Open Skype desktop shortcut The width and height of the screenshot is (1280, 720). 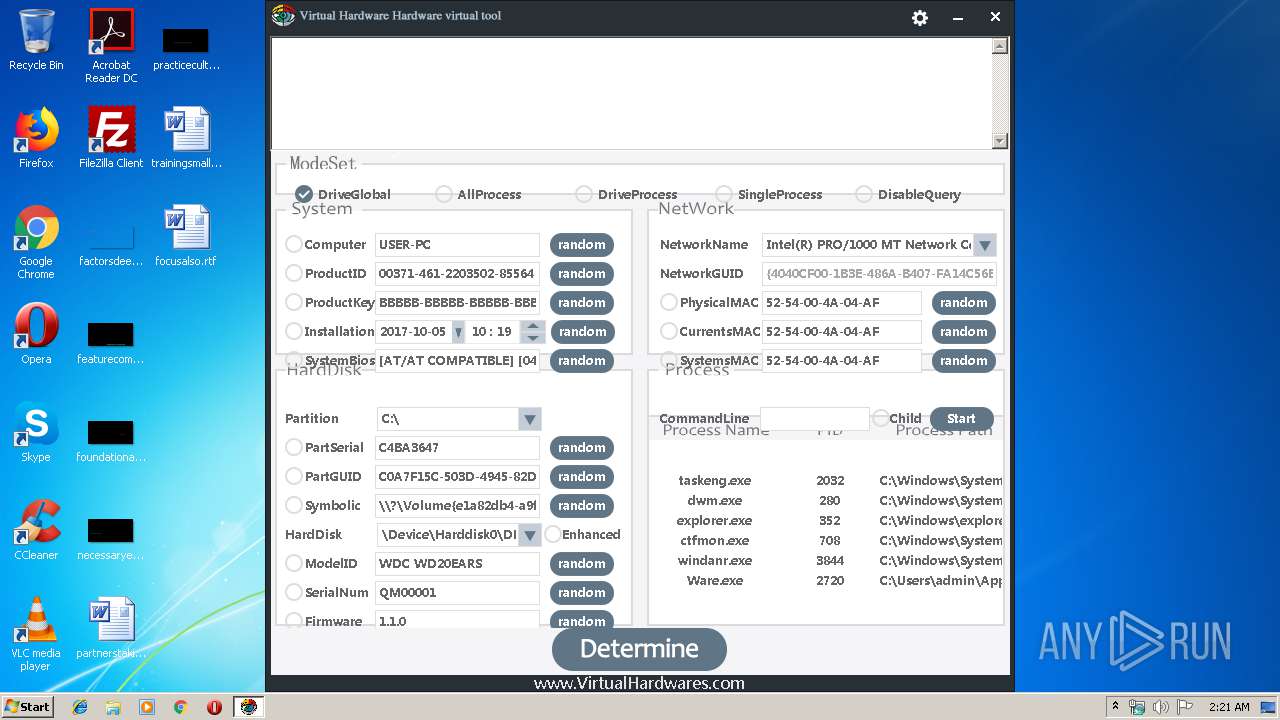(x=36, y=432)
